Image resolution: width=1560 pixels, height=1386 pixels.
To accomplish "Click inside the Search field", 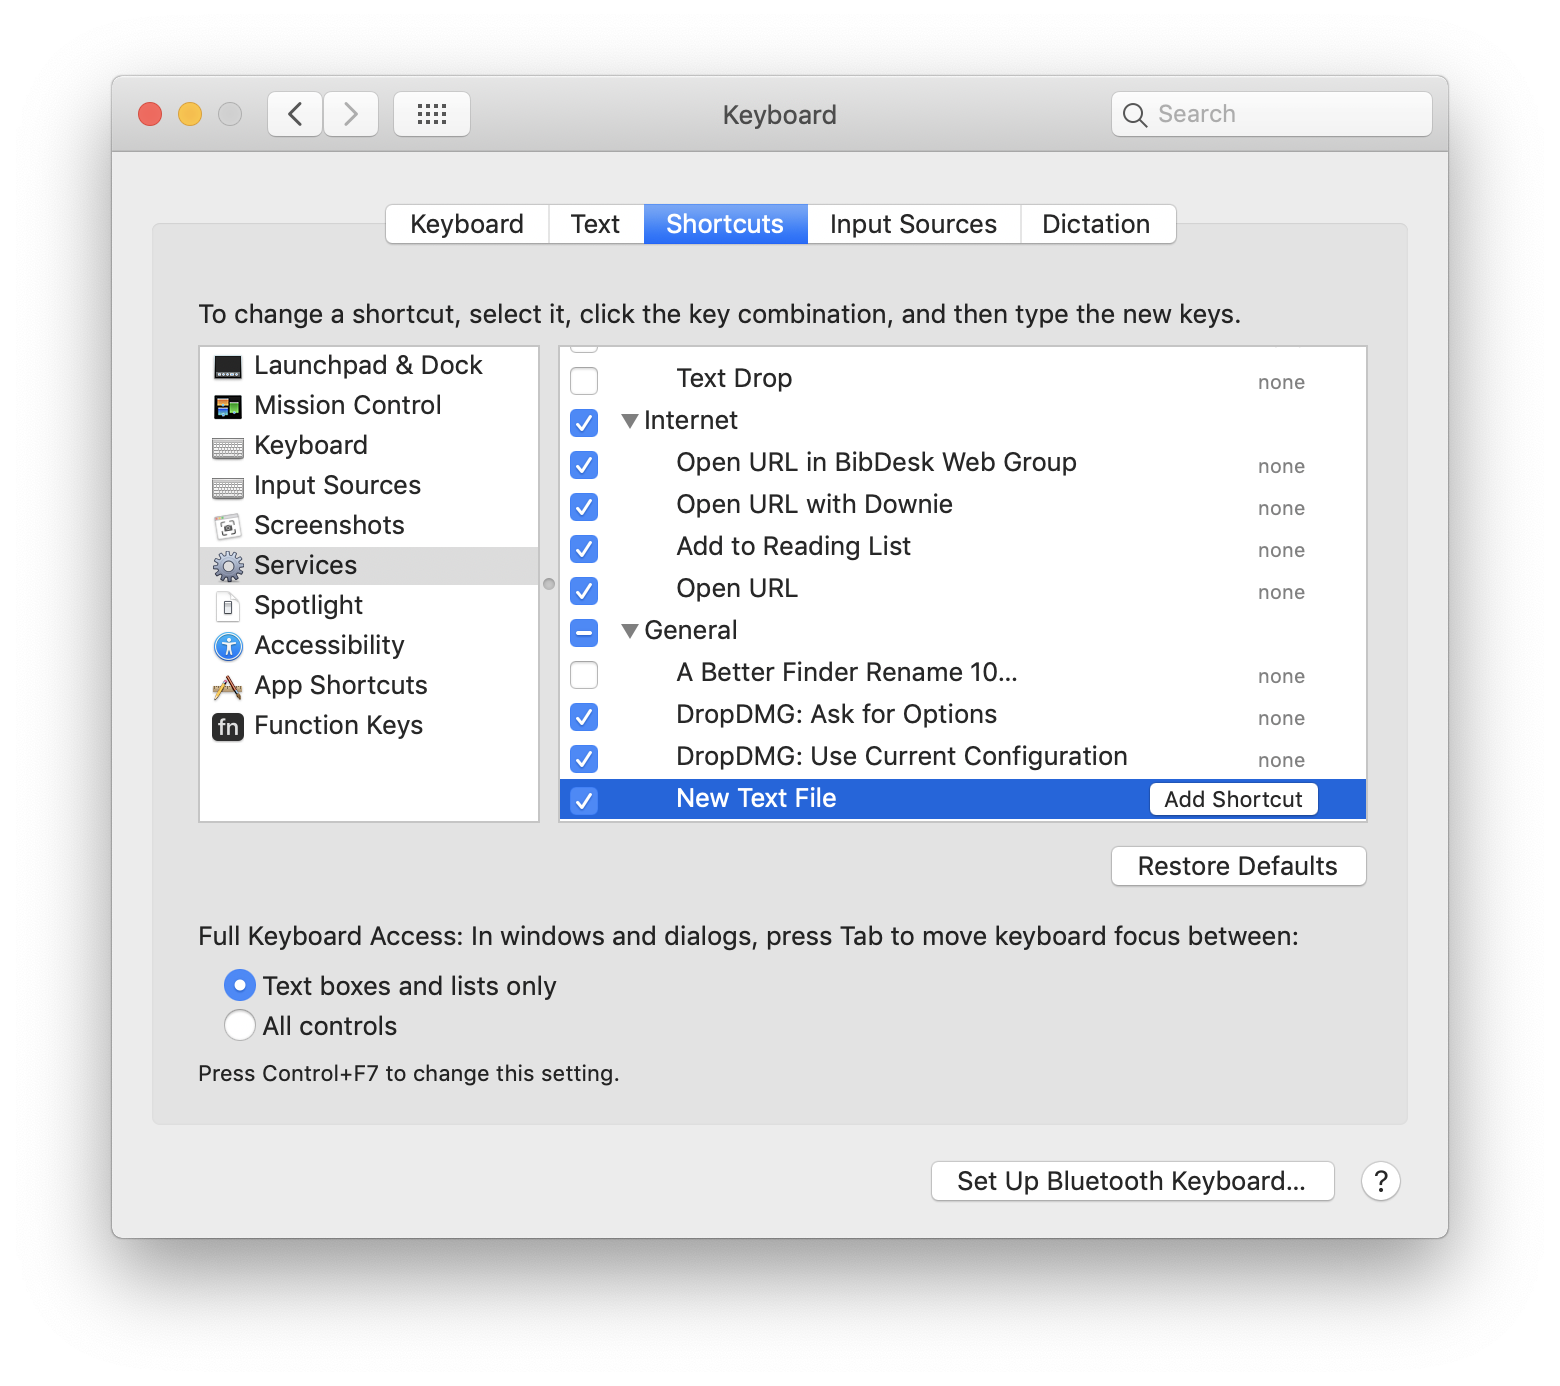I will pyautogui.click(x=1270, y=114).
